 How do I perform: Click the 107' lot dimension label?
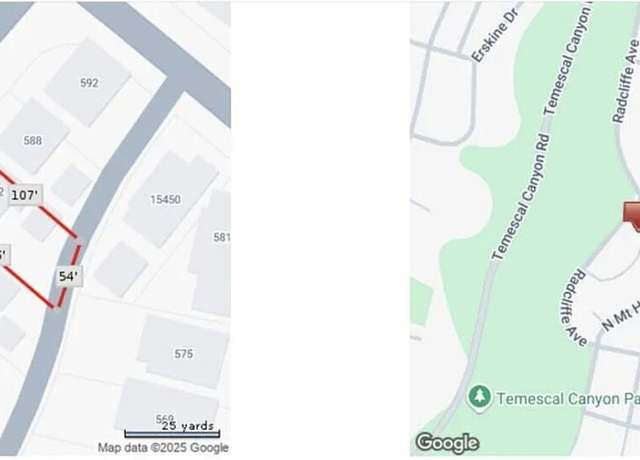25,195
